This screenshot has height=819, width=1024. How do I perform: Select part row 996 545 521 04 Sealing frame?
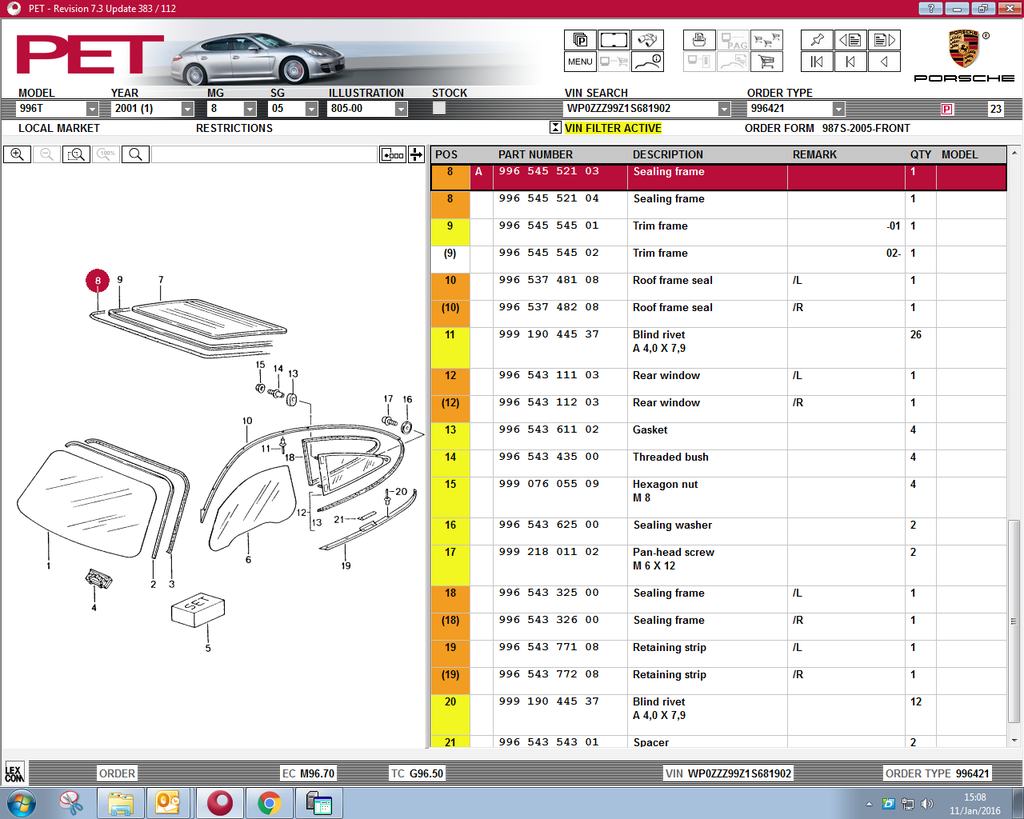point(718,205)
